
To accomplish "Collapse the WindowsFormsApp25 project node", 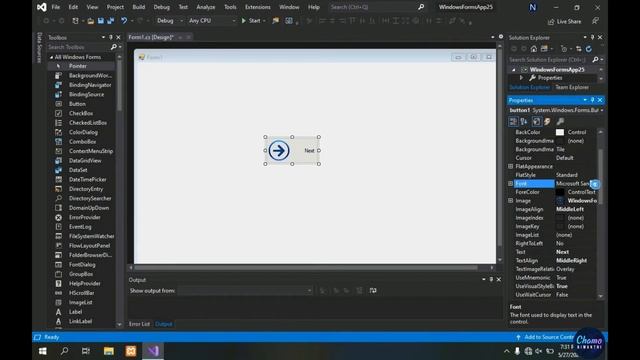I will (513, 70).
